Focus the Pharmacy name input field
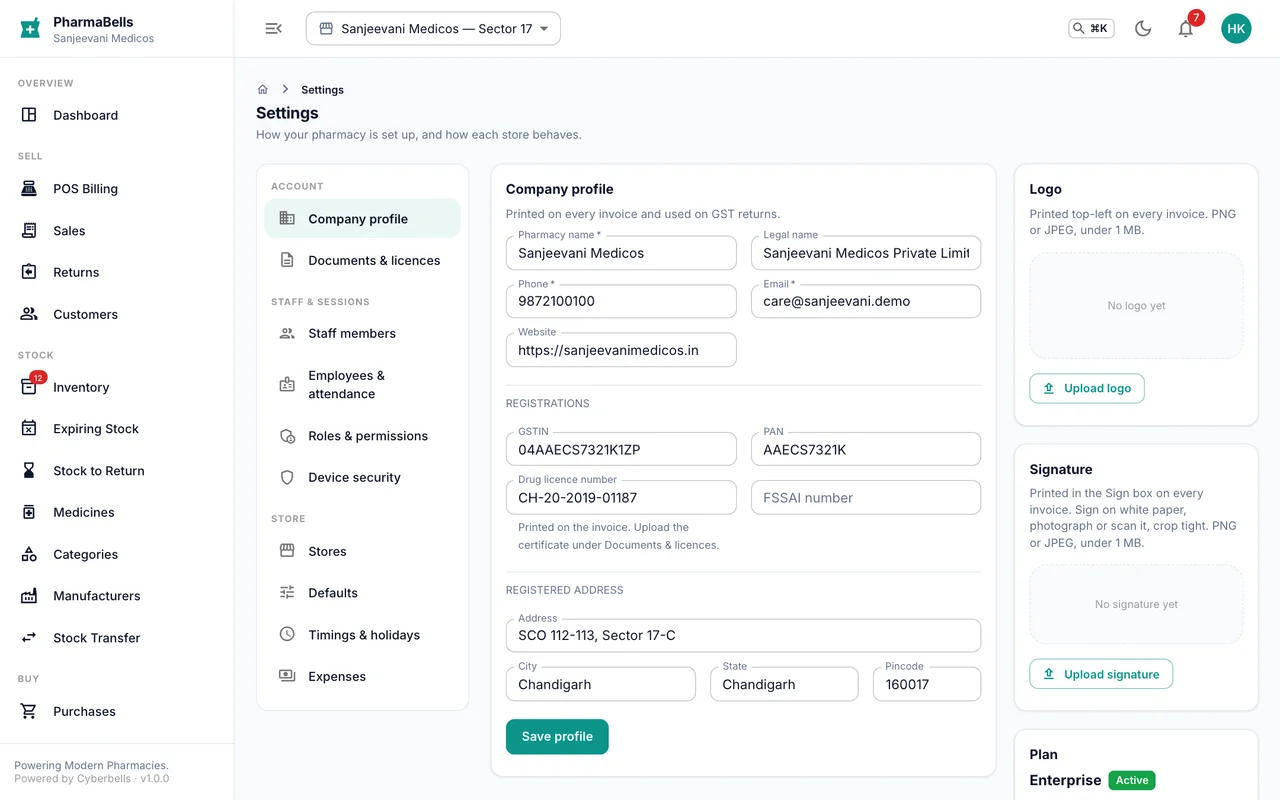Viewport: 1280px width, 800px height. [621, 253]
